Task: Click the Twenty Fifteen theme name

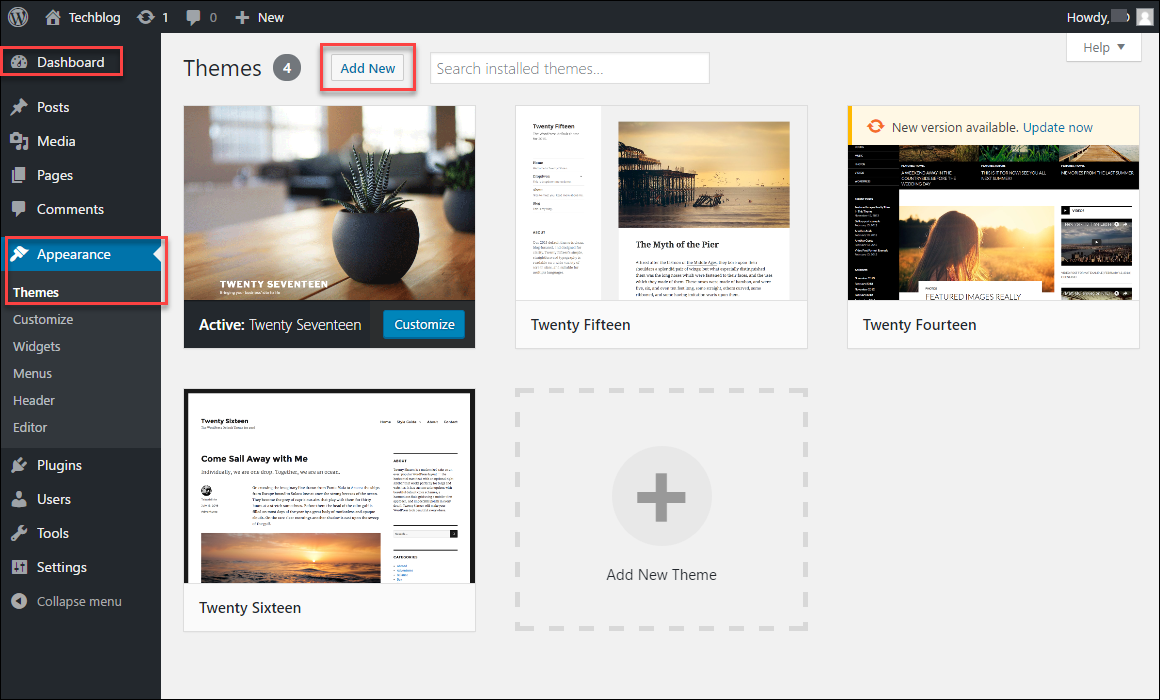Action: coord(581,325)
